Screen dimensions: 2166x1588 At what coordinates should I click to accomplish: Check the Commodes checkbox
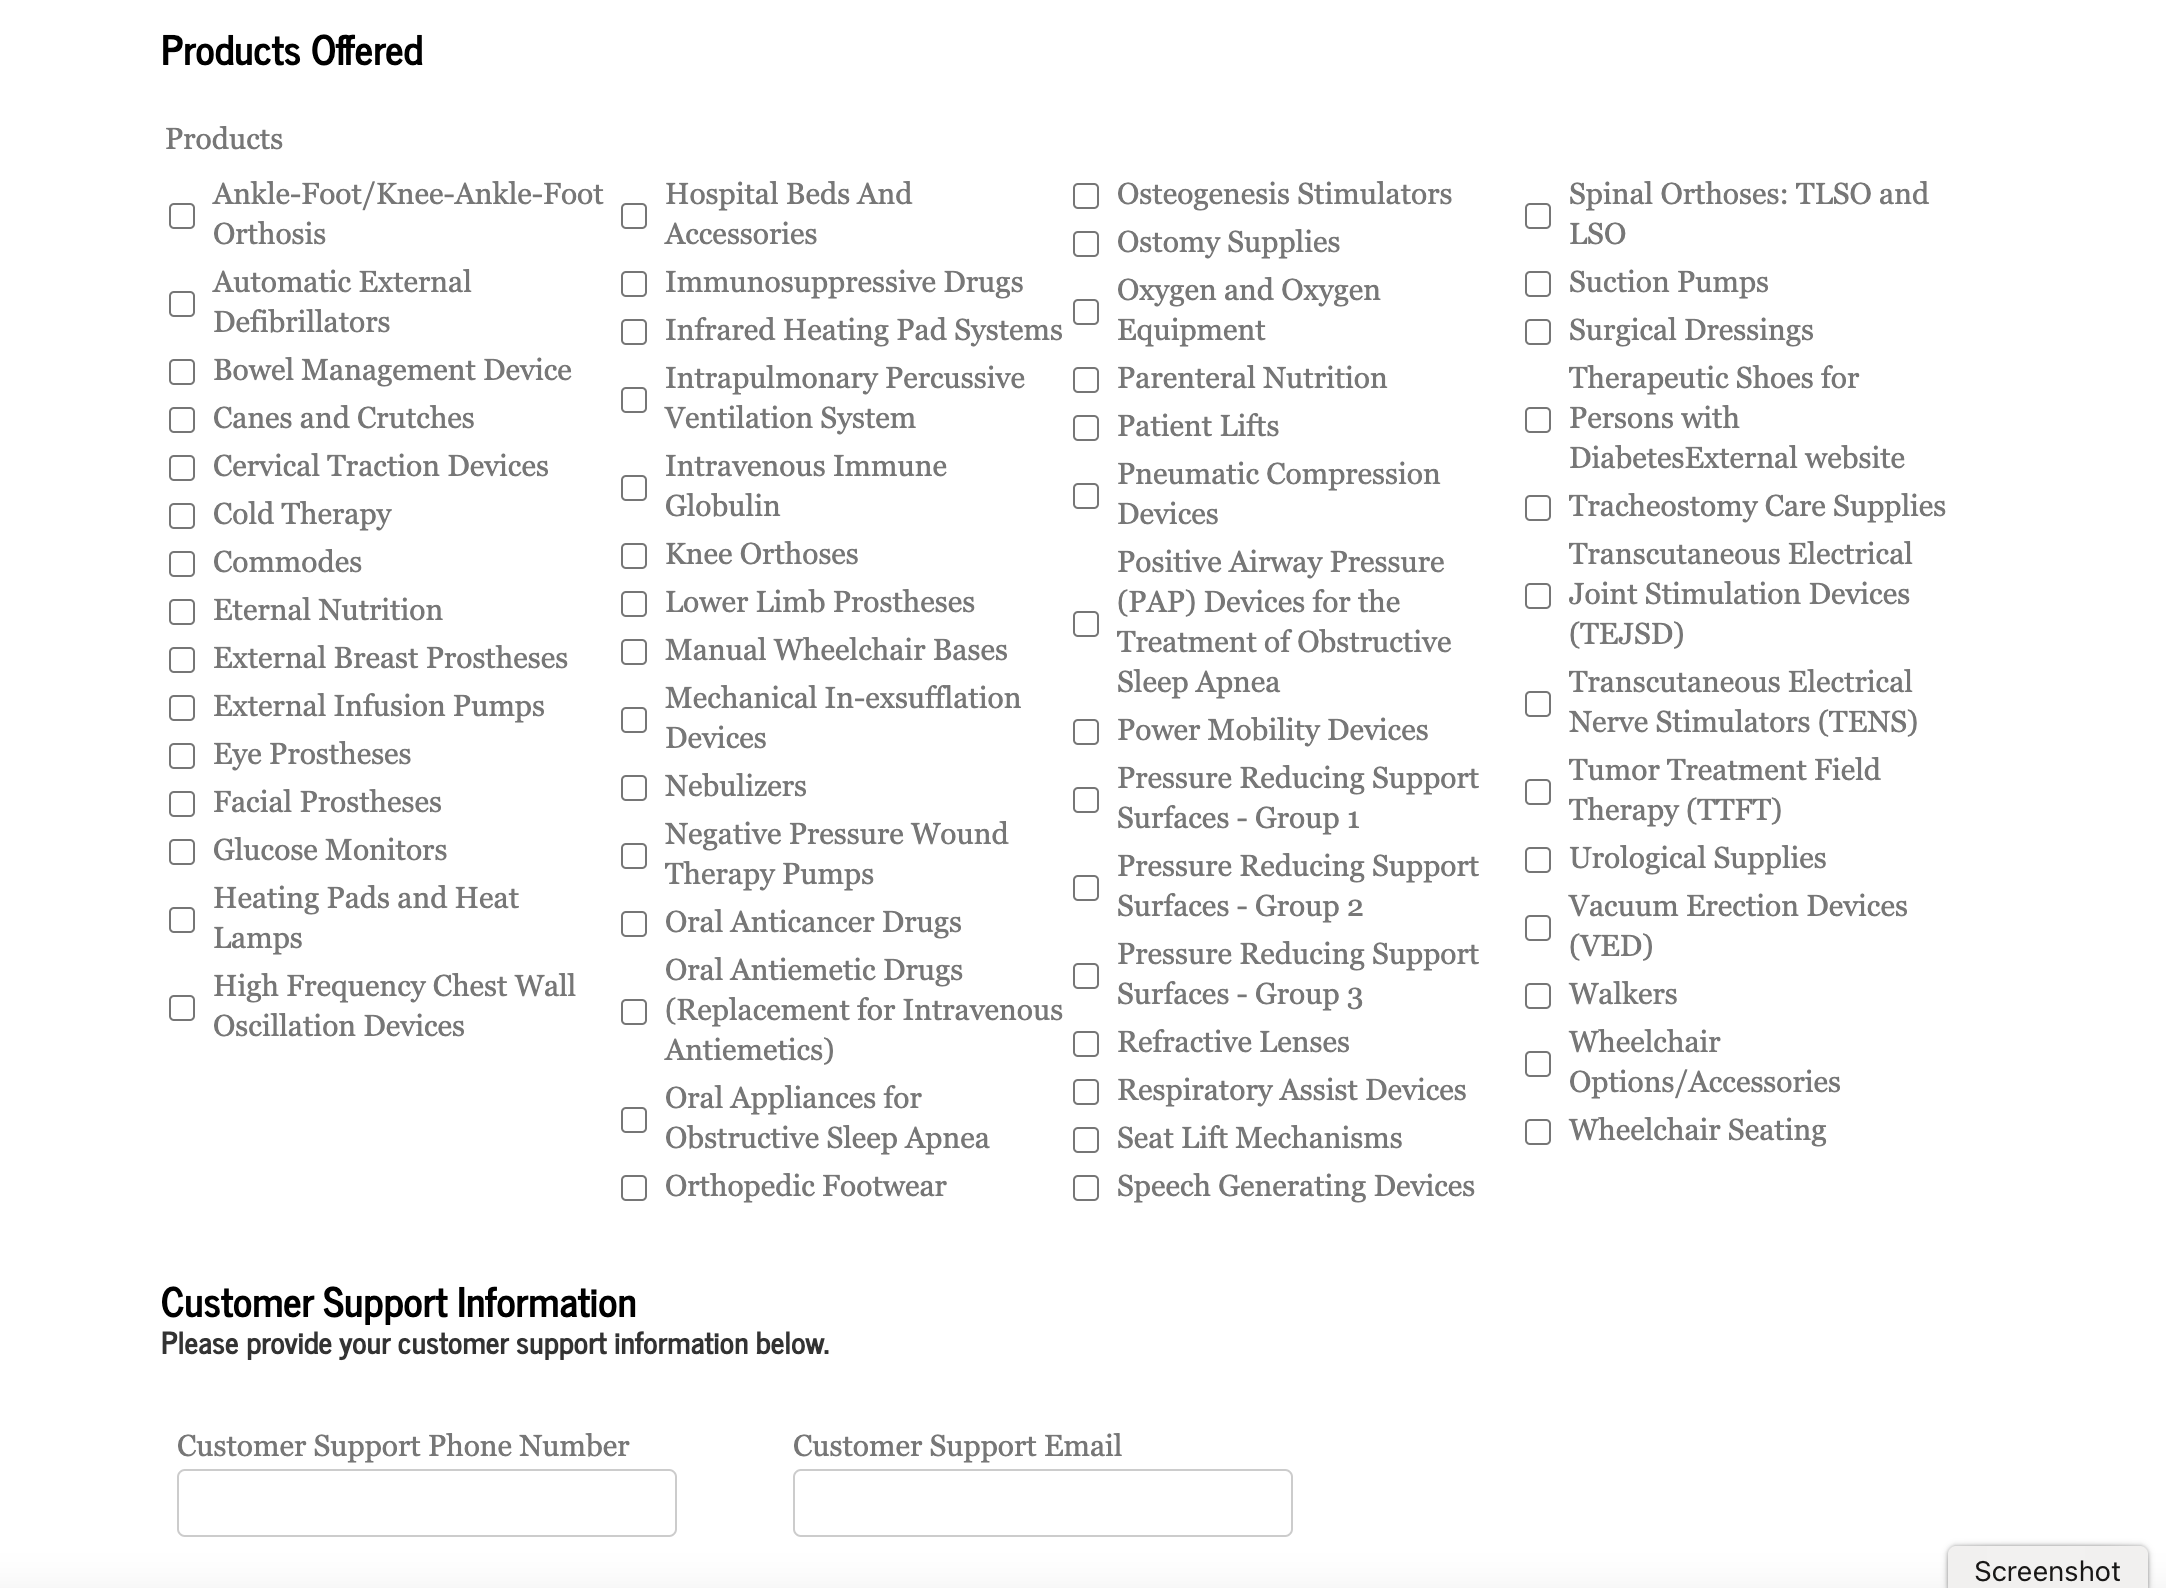(182, 564)
